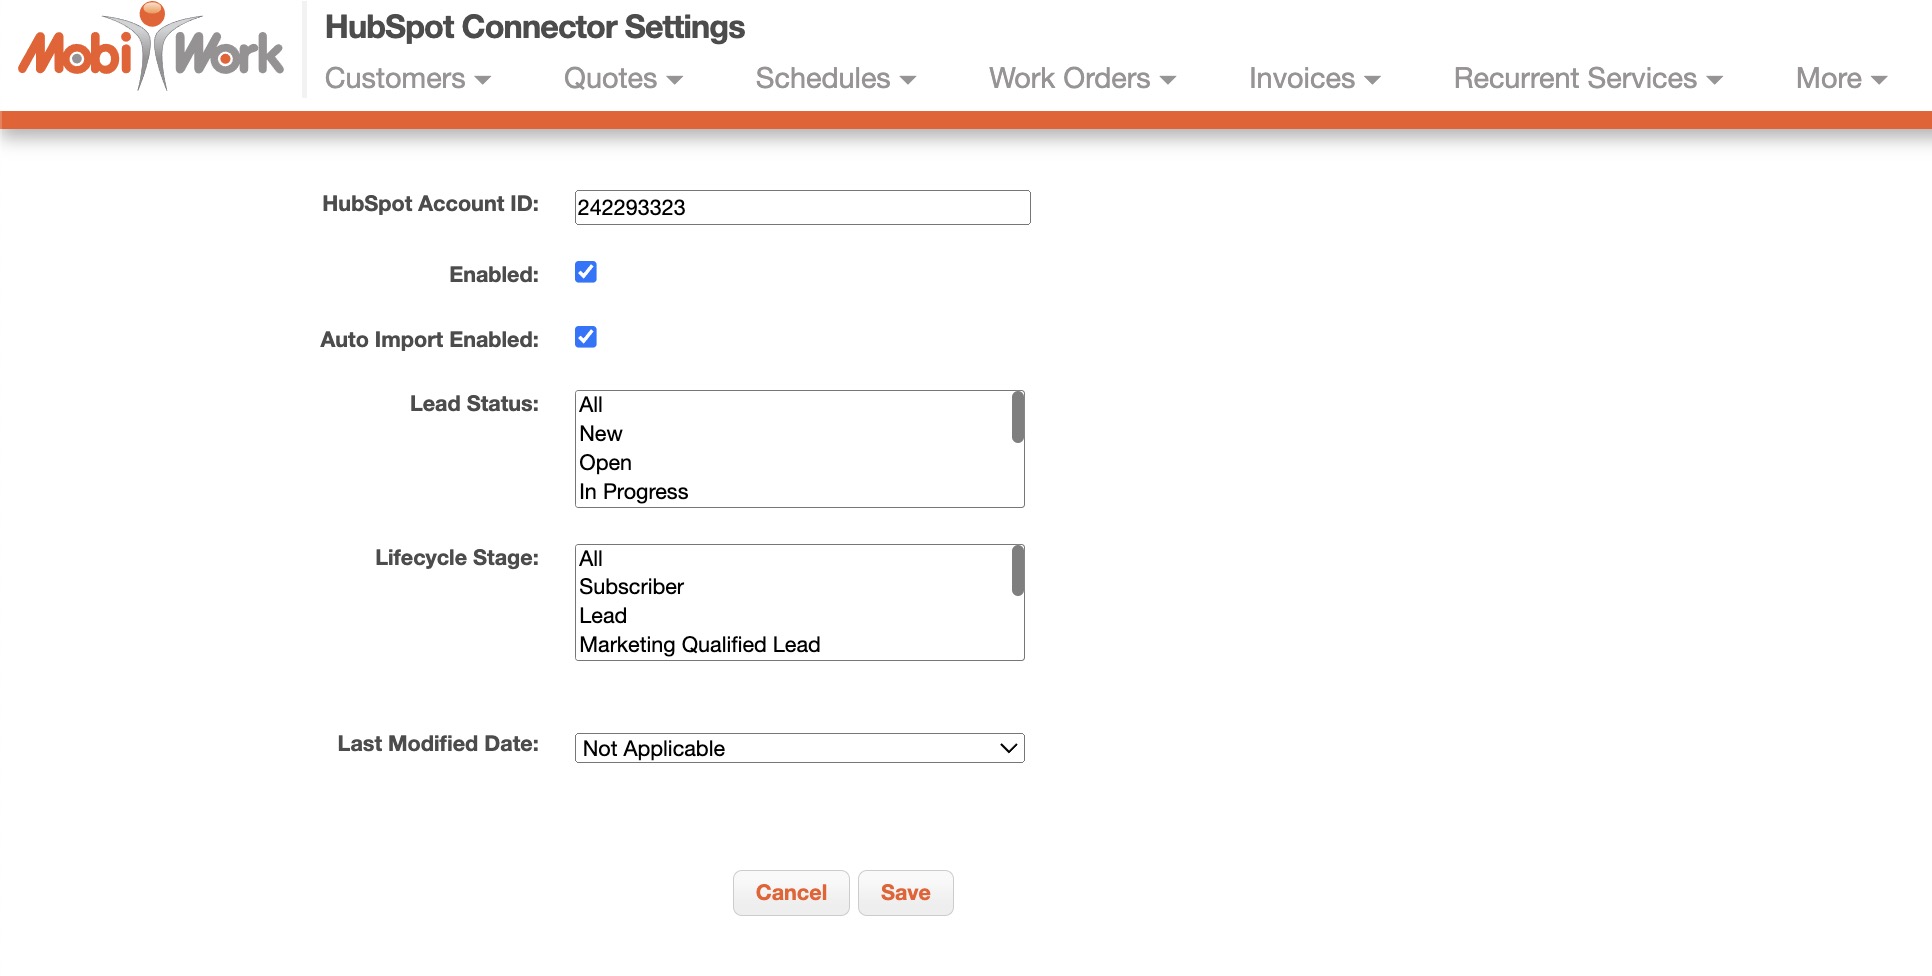This screenshot has height=976, width=1932.
Task: Open the Last Modified Date dropdown
Action: 799,748
